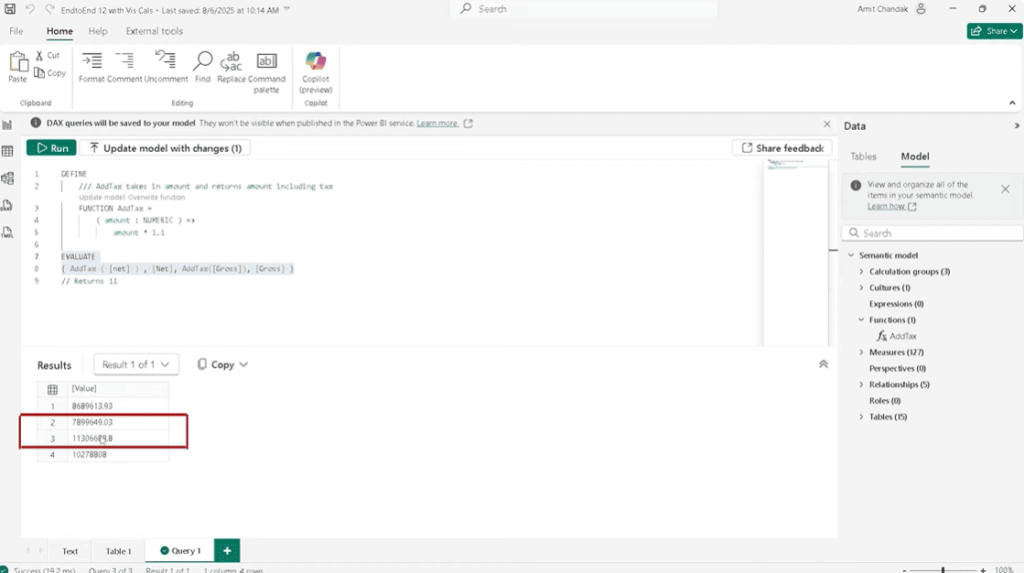Switch to Model view in left sidebar
The height and width of the screenshot is (573, 1024).
point(7,178)
